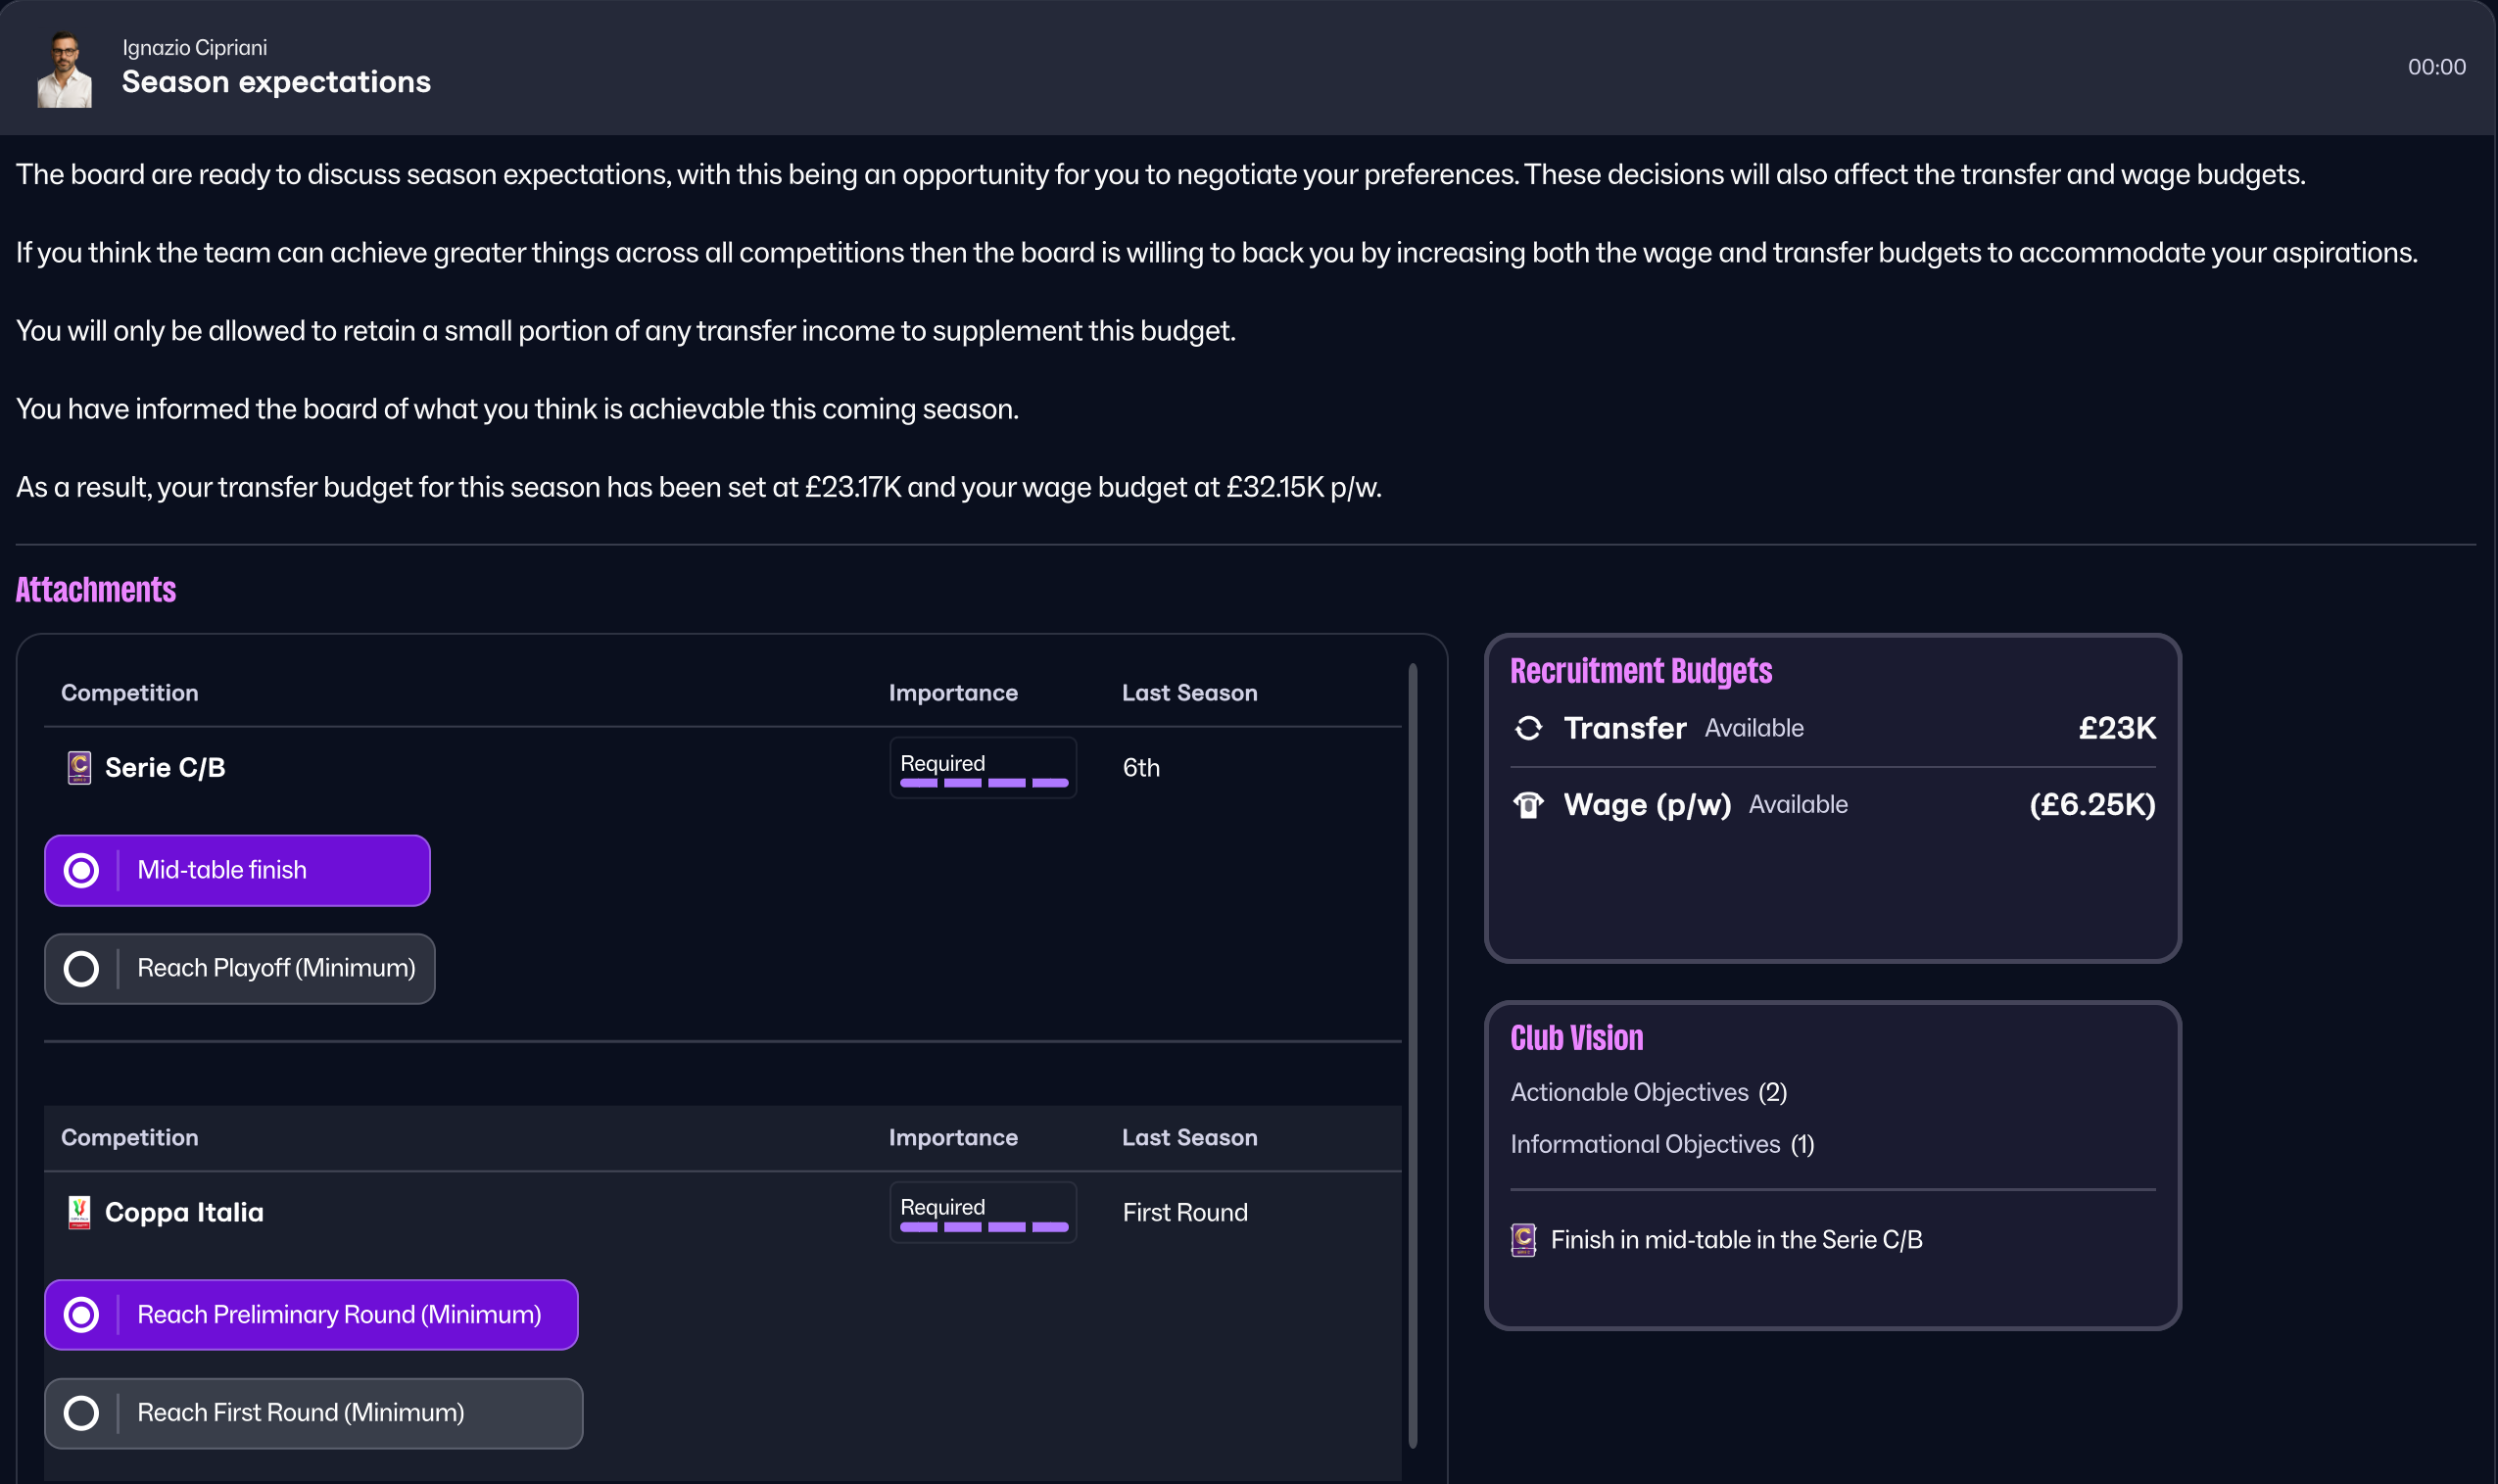Choose Reach Preliminary Round (Minimum)
Image resolution: width=2498 pixels, height=1484 pixels.
tap(311, 1314)
